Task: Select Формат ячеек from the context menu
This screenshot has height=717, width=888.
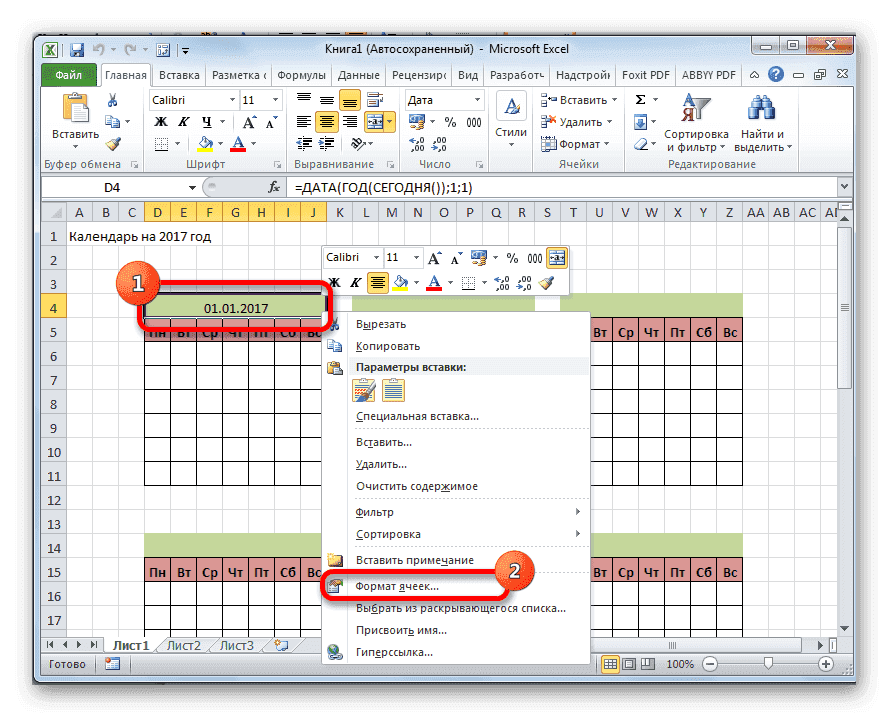Action: pos(398,585)
